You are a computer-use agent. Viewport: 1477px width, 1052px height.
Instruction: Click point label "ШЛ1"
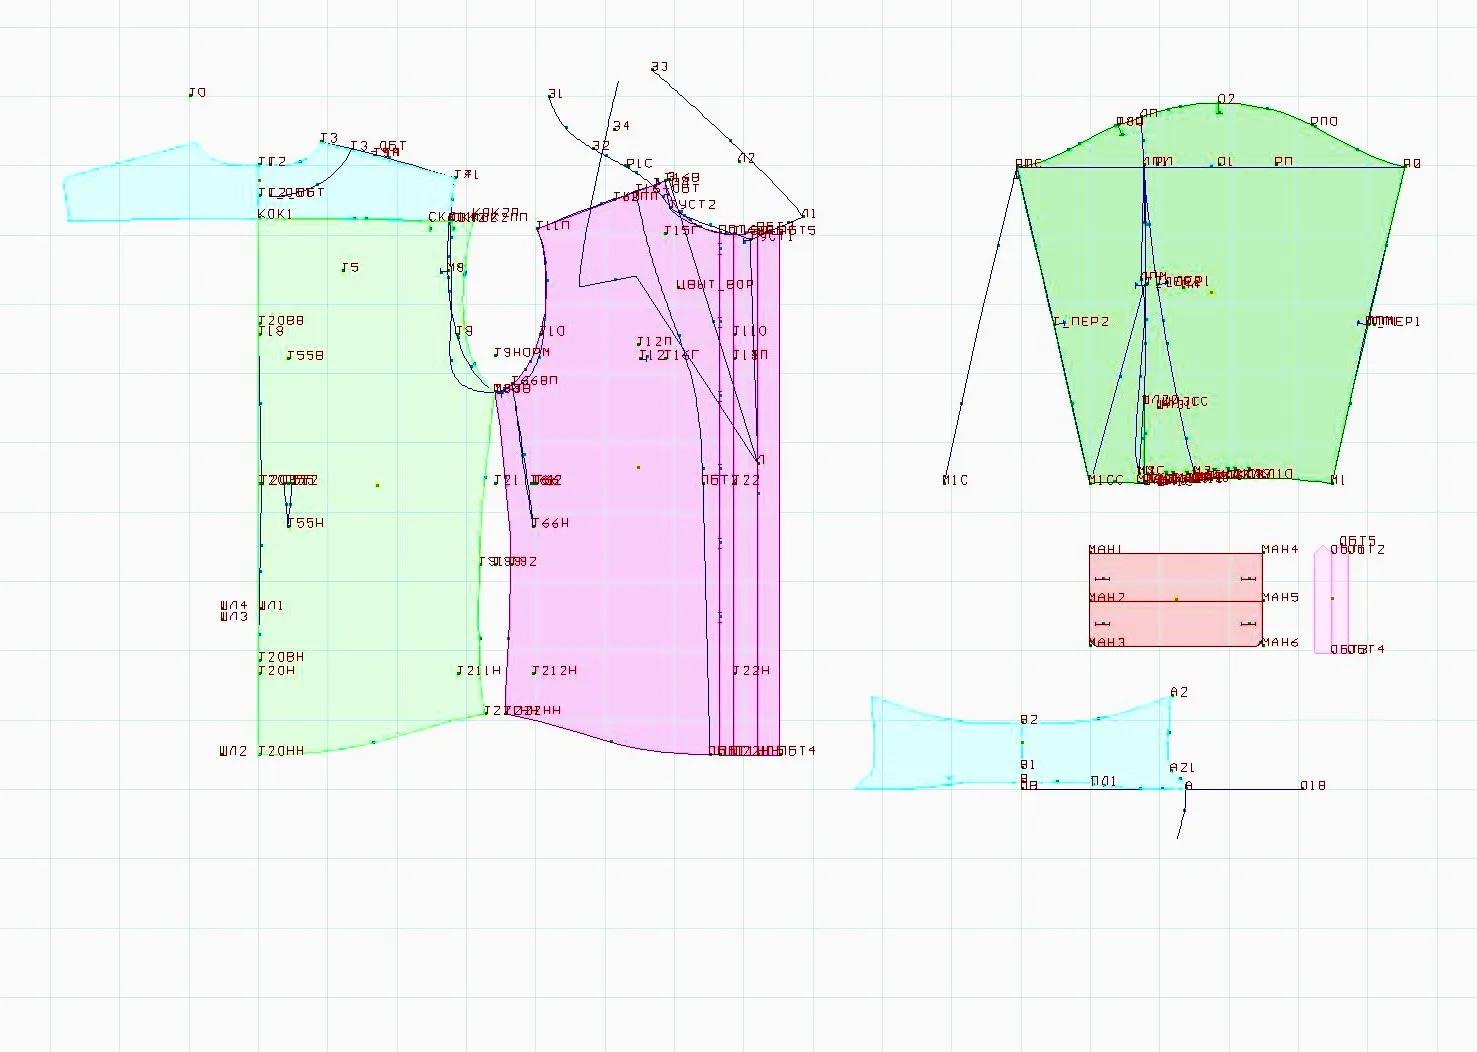point(271,606)
